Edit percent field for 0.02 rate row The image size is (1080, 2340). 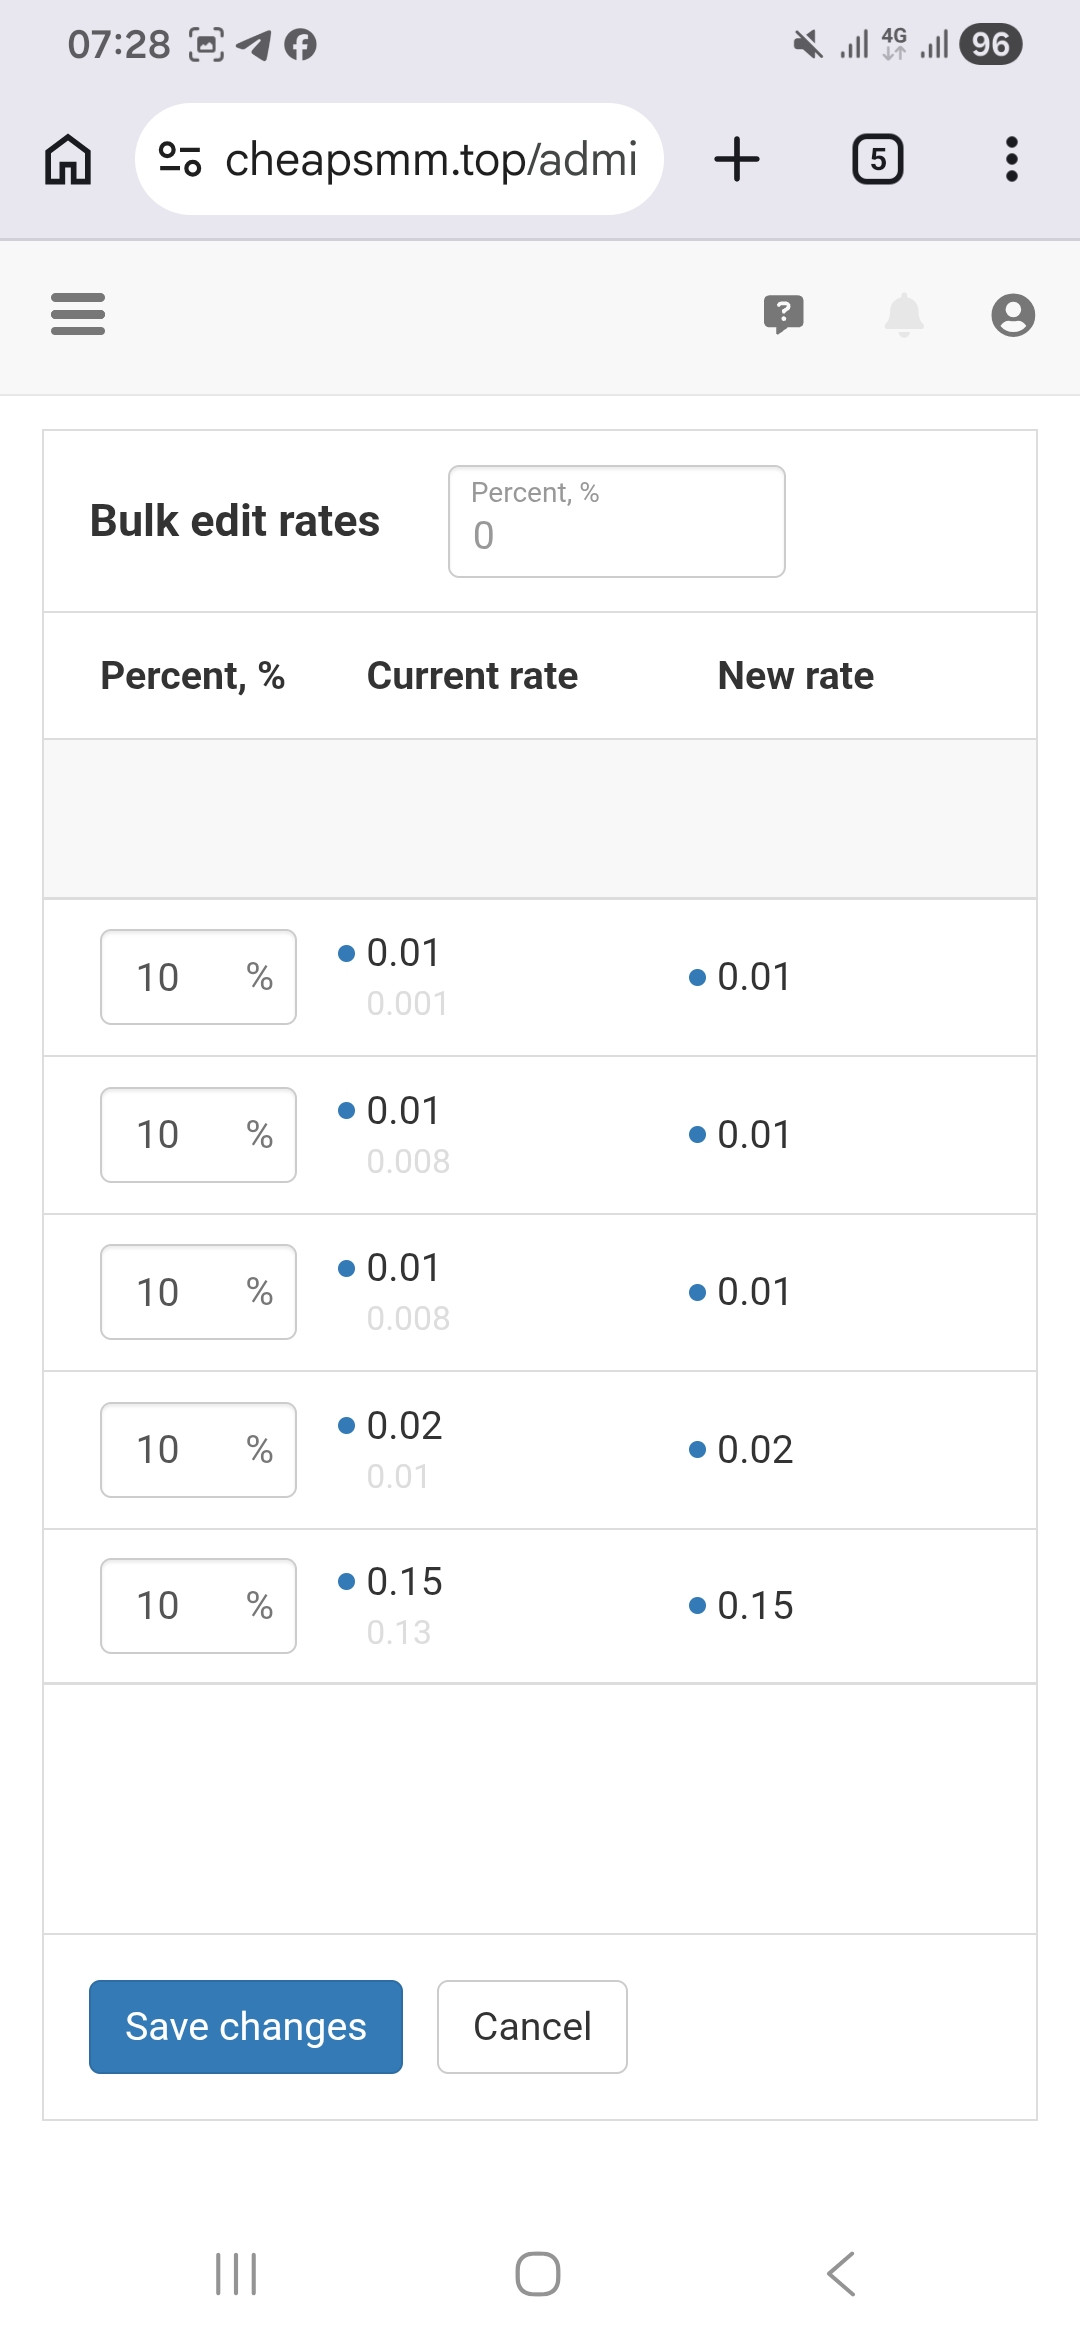(198, 1450)
